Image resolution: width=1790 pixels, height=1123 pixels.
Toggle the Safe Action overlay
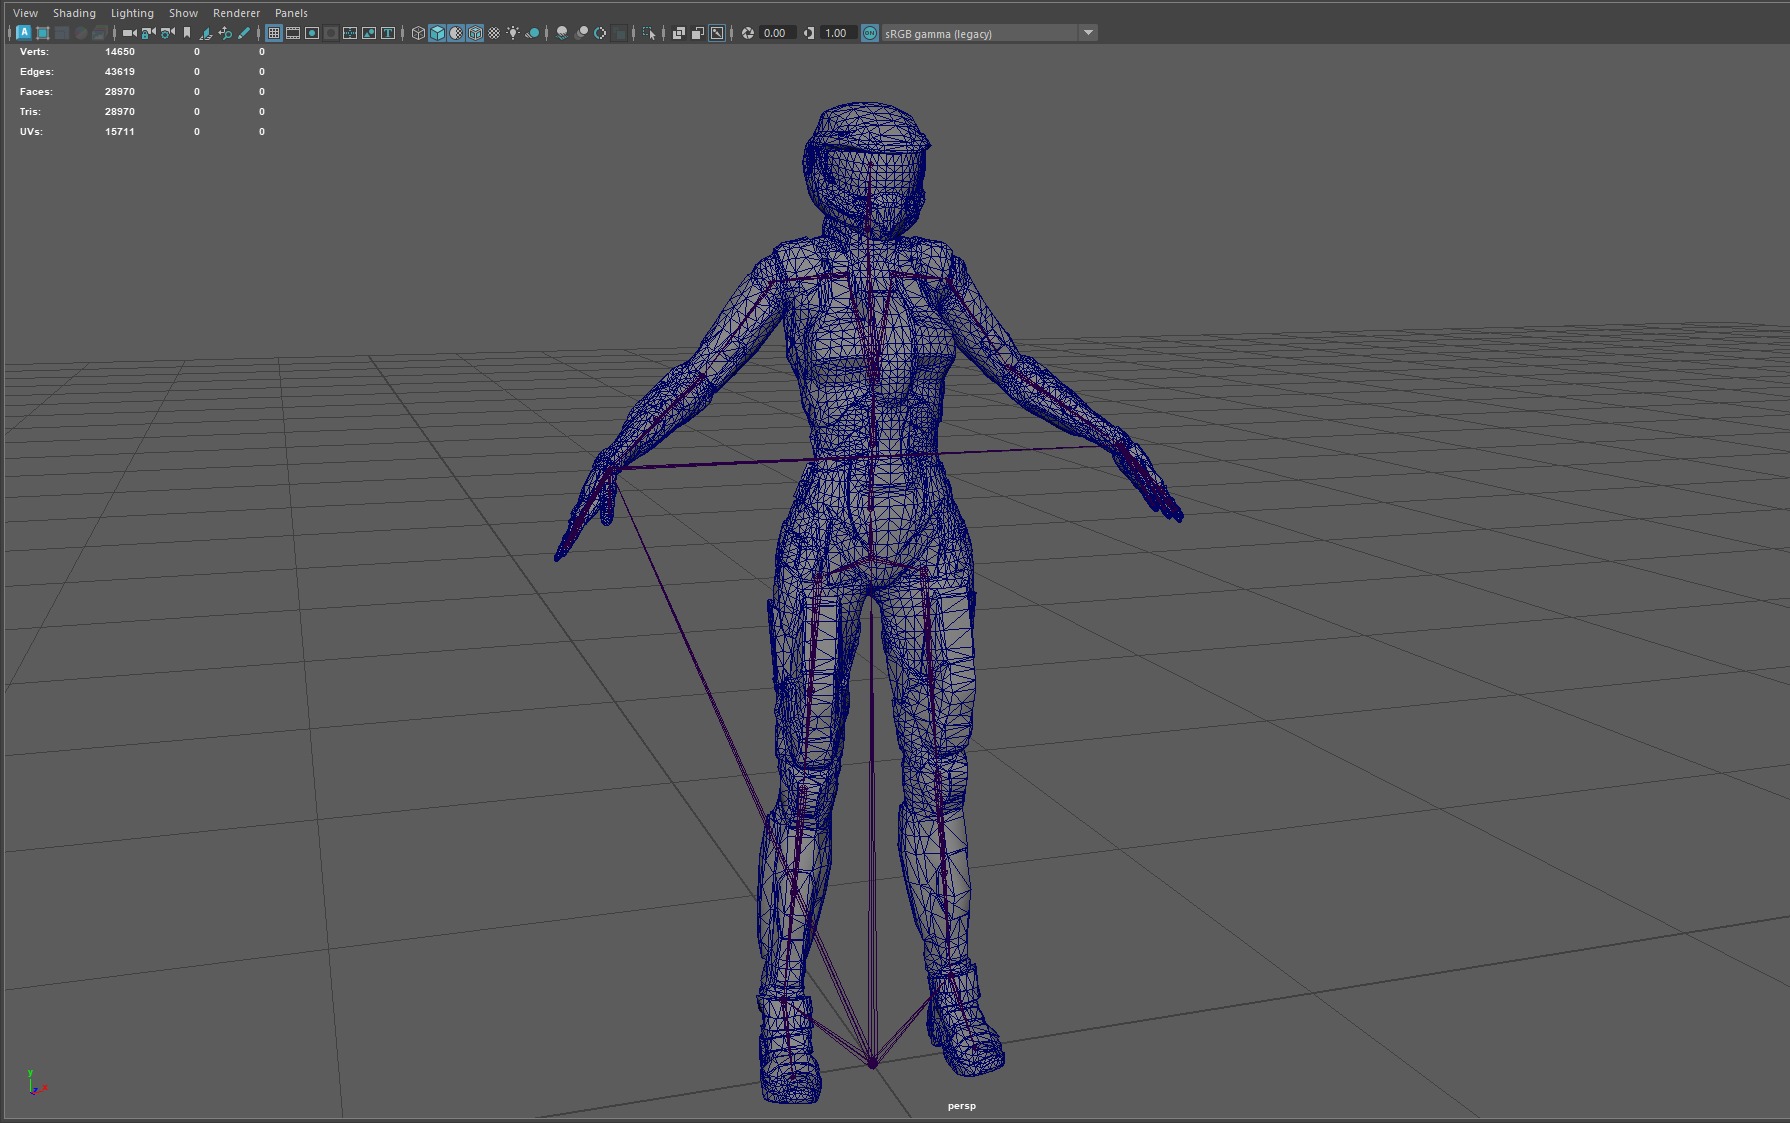[x=369, y=33]
